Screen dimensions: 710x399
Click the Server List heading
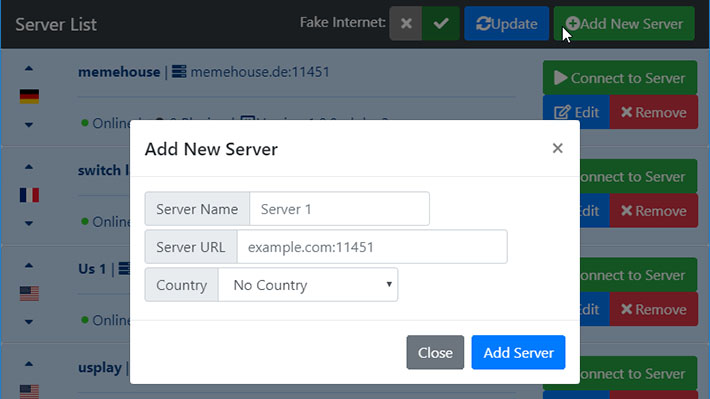click(56, 24)
